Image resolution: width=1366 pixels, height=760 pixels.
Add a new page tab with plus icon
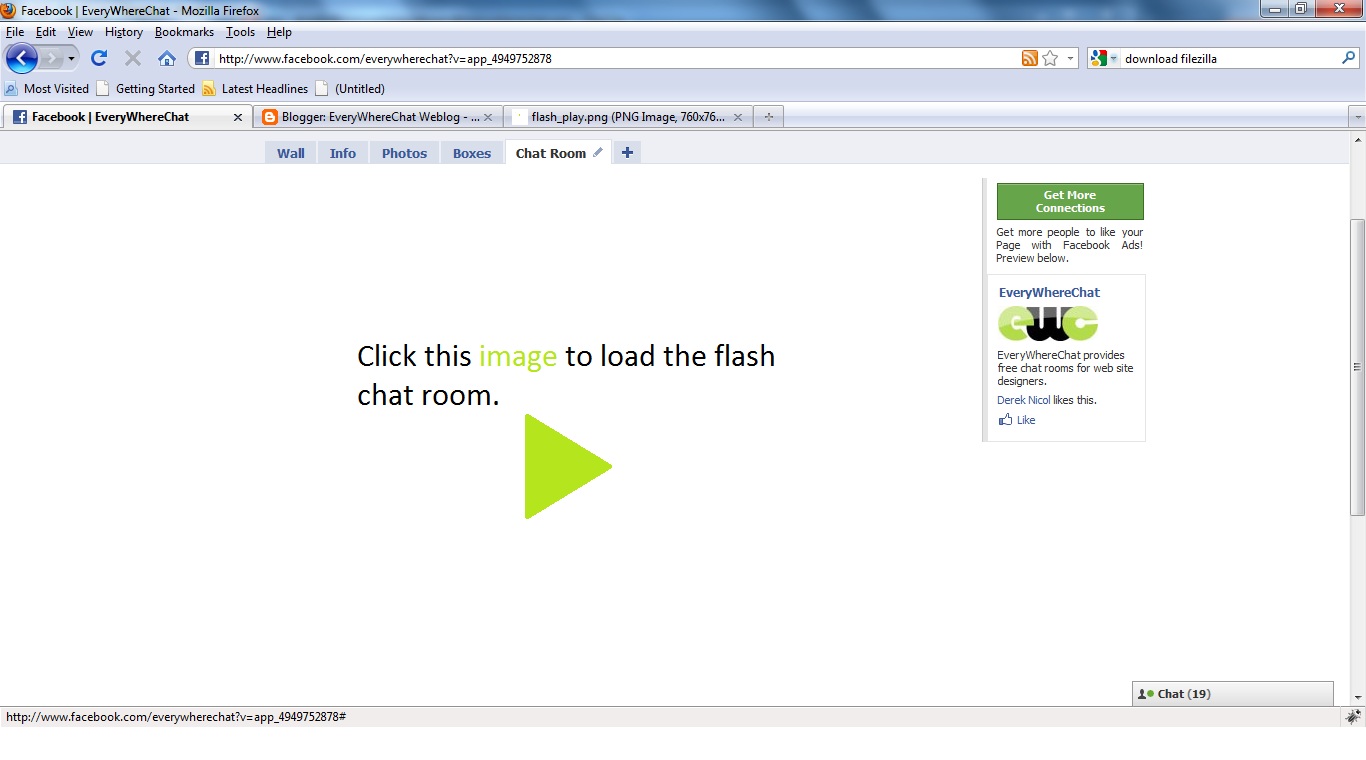point(627,152)
